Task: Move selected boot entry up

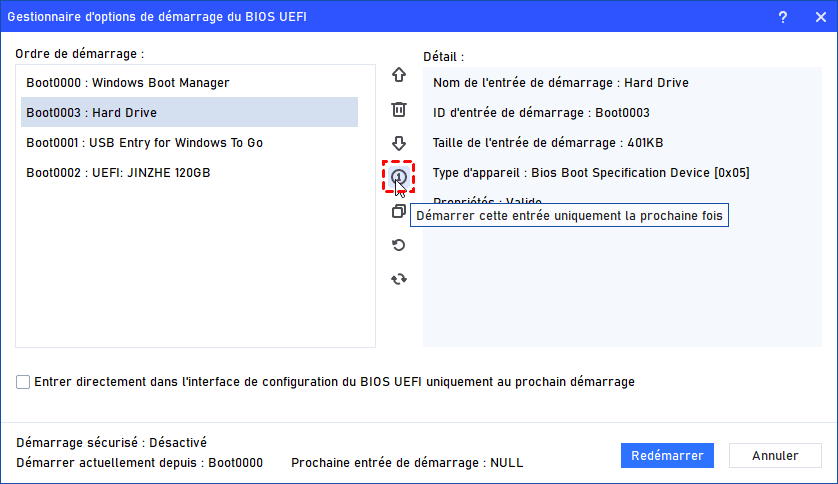Action: tap(399, 75)
